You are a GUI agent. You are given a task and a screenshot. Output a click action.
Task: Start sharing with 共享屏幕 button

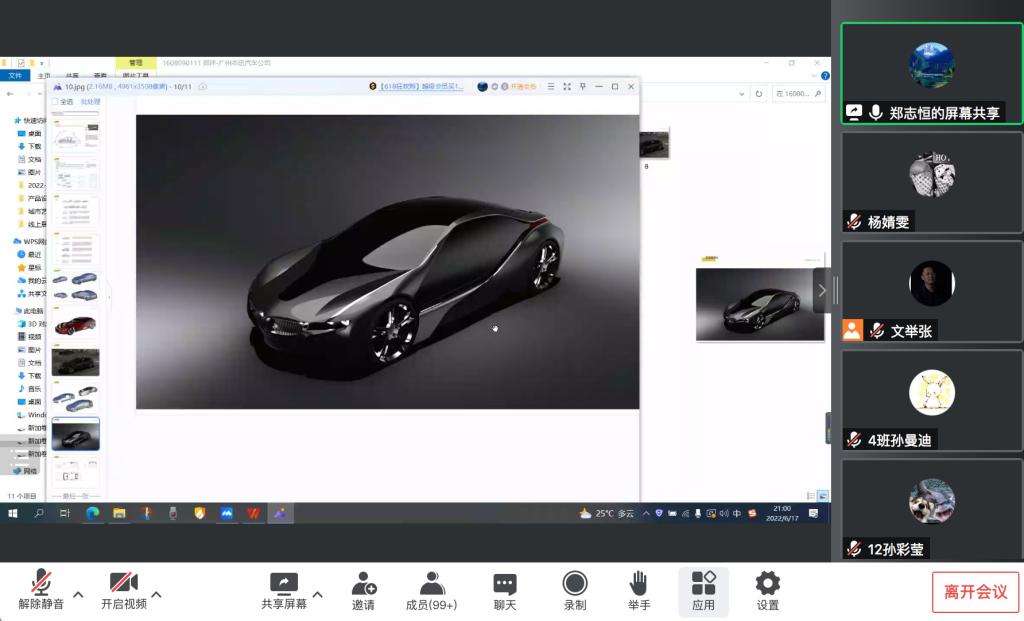(x=283, y=590)
